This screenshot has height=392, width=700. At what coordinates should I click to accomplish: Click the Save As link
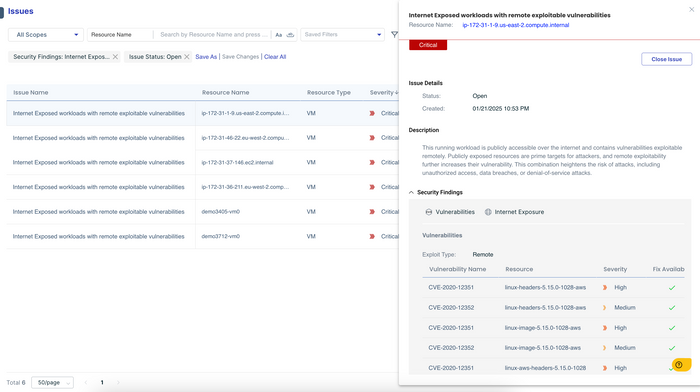pyautogui.click(x=206, y=57)
